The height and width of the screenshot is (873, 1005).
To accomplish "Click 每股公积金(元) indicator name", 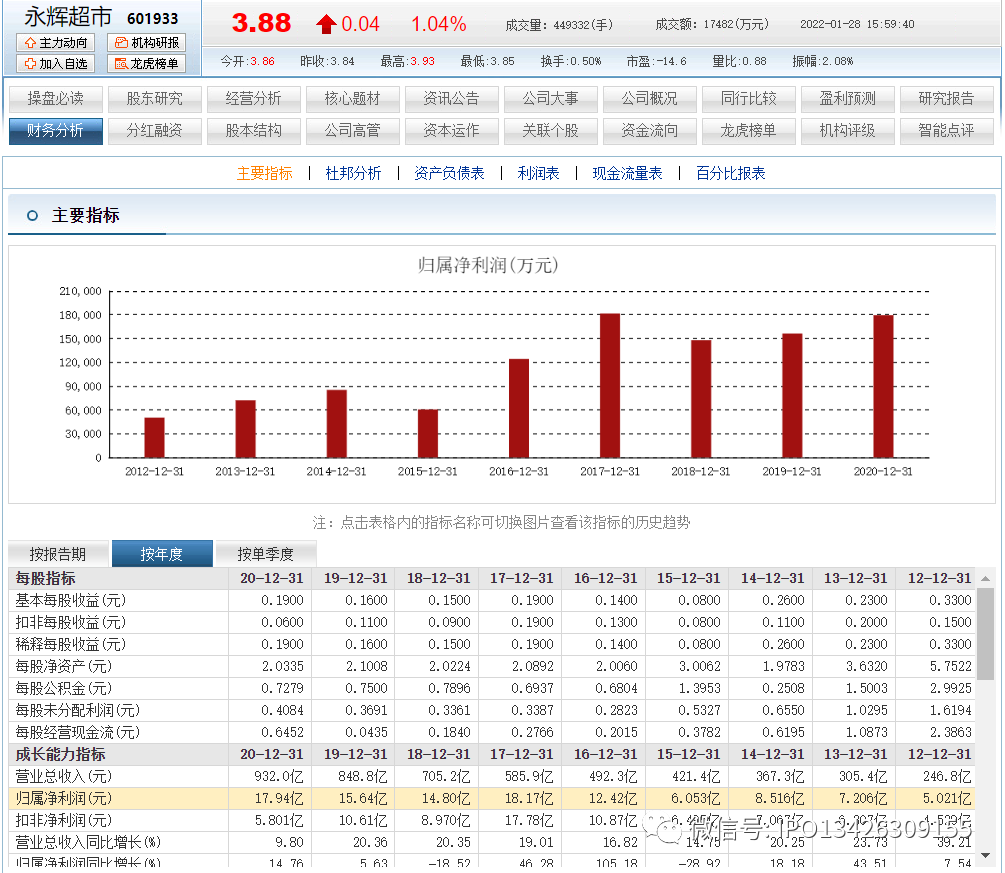I will [63, 688].
